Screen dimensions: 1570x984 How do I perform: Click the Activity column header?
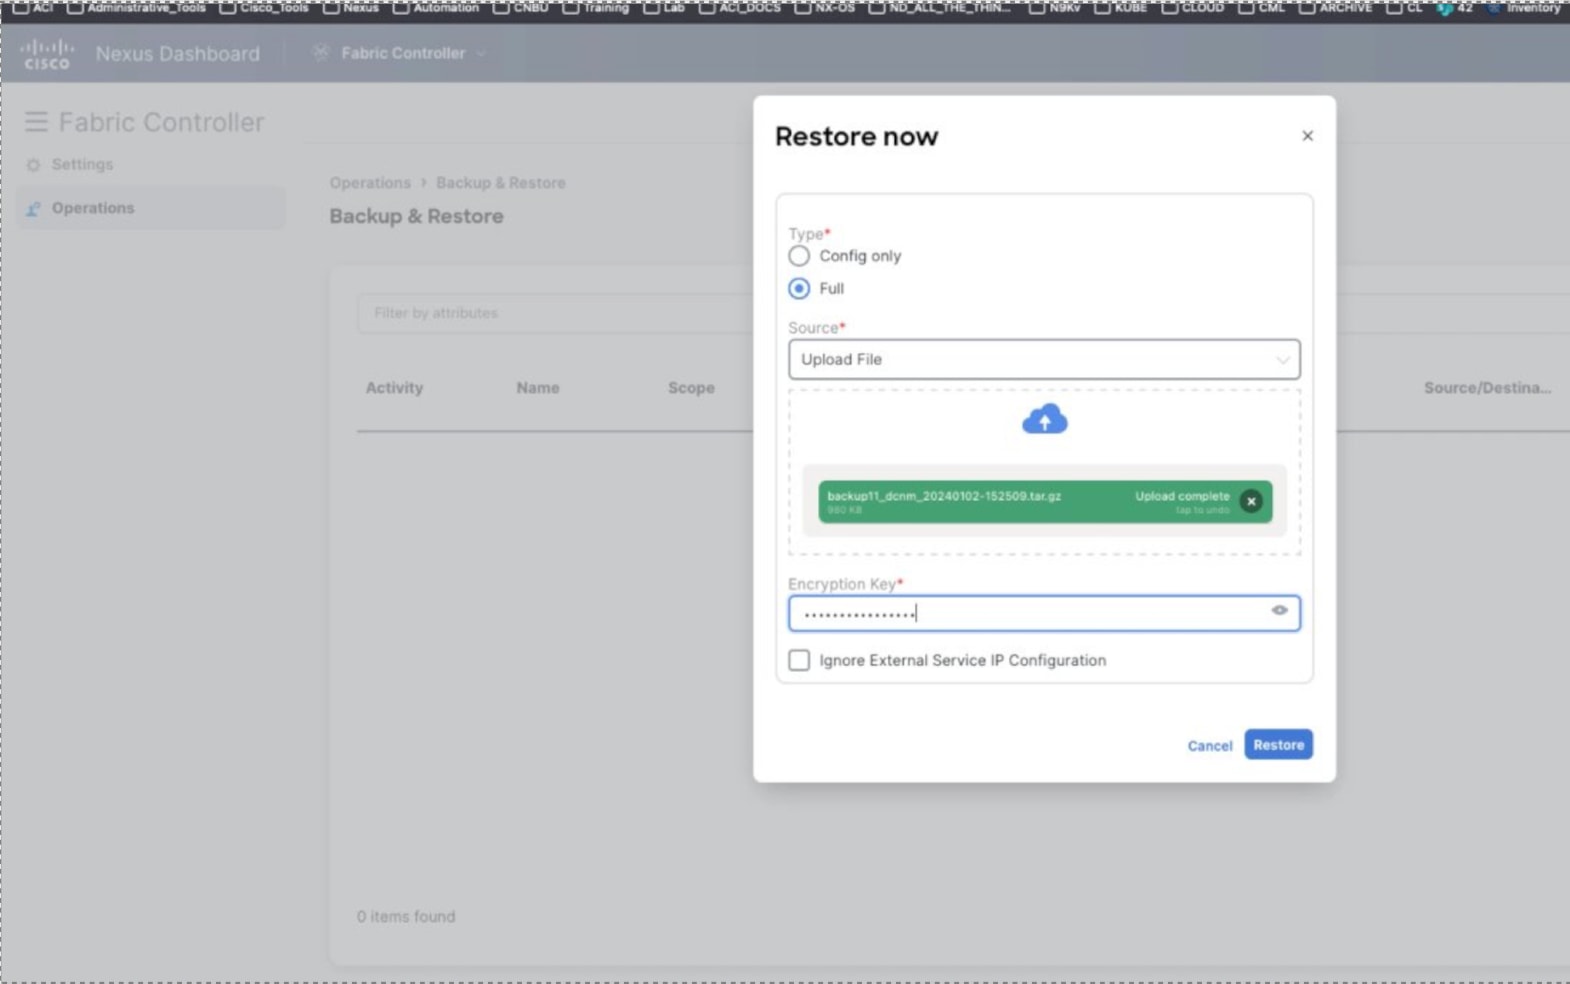[x=394, y=388]
